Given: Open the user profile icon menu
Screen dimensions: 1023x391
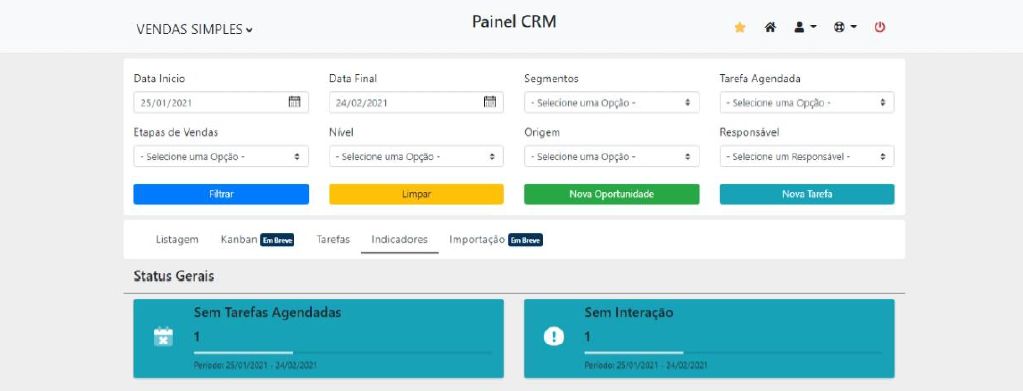Looking at the screenshot, I should pyautogui.click(x=805, y=27).
